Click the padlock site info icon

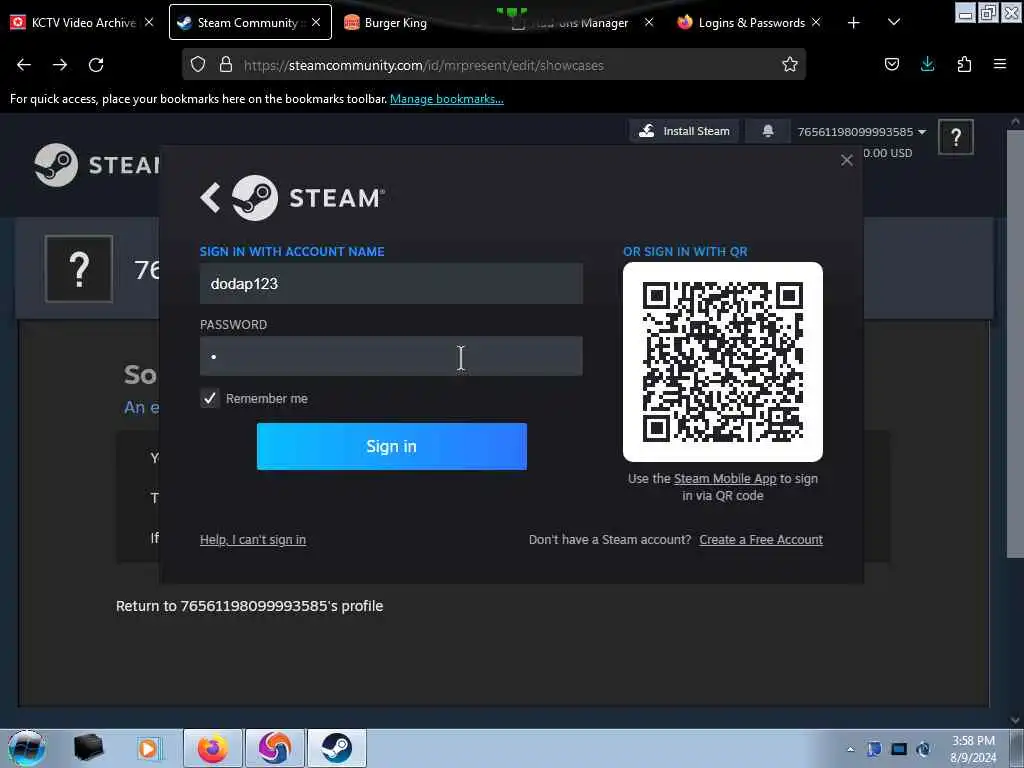tap(226, 64)
